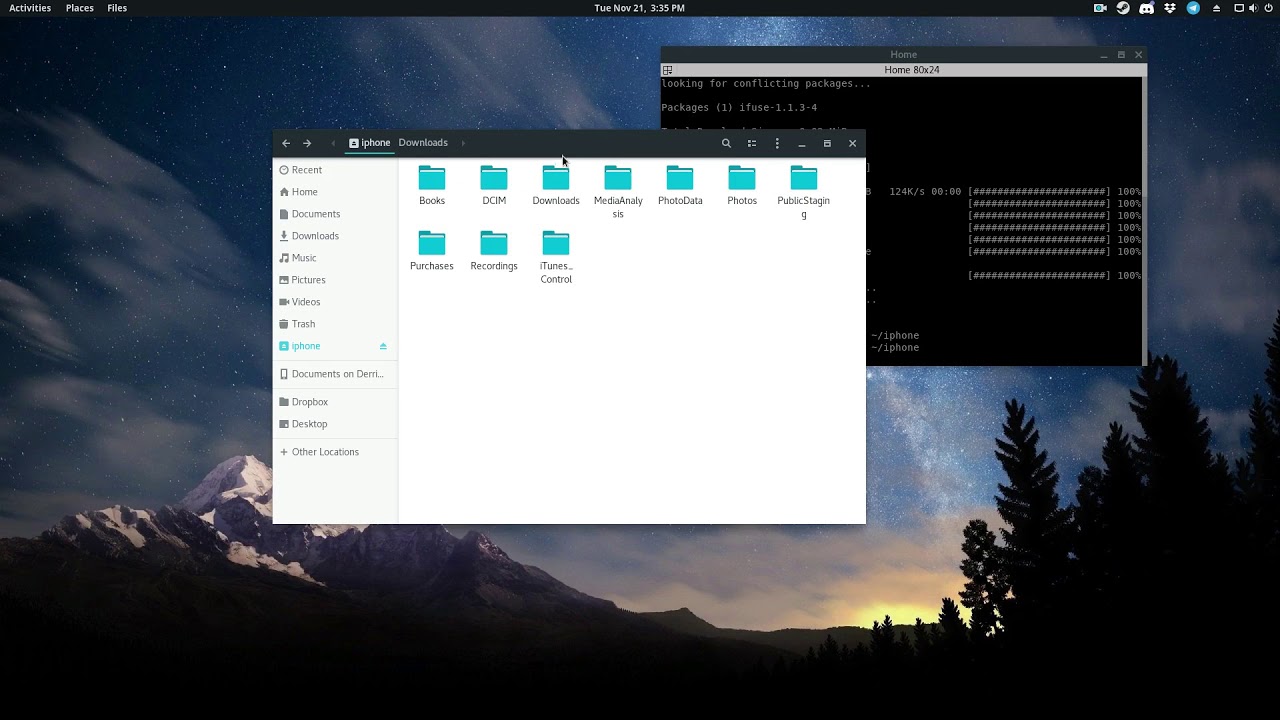1280x720 pixels.
Task: Open Other Locations in the sidebar
Action: coord(335,452)
